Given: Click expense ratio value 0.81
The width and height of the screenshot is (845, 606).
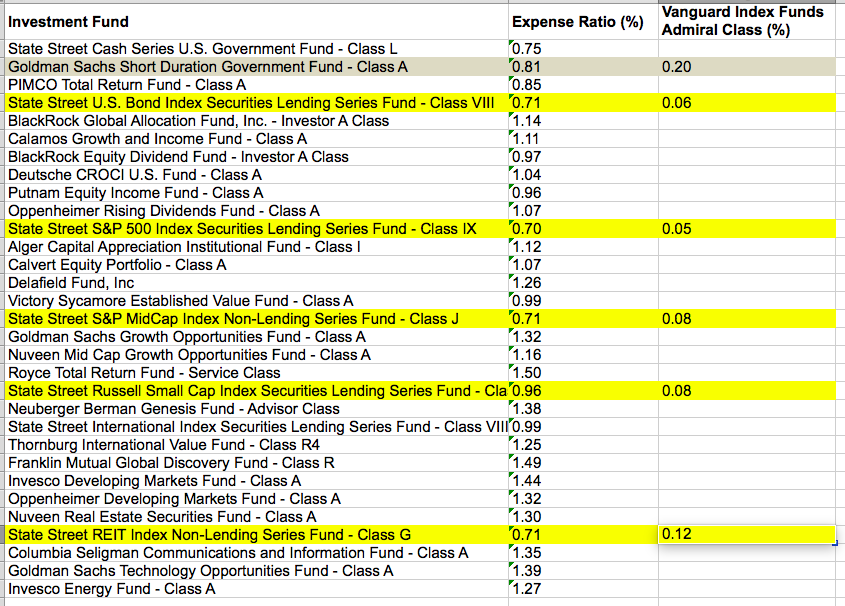Looking at the screenshot, I should coord(583,67).
